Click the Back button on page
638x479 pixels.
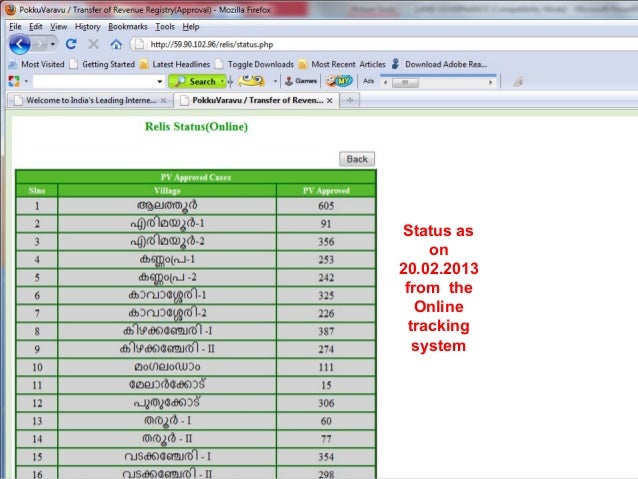[x=357, y=159]
